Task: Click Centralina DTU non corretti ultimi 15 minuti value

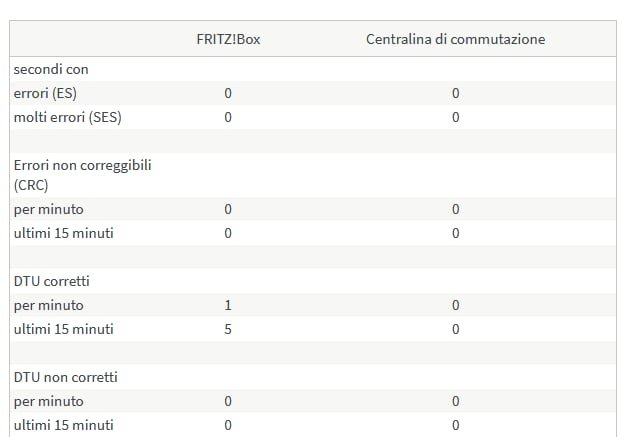Action: [x=455, y=425]
